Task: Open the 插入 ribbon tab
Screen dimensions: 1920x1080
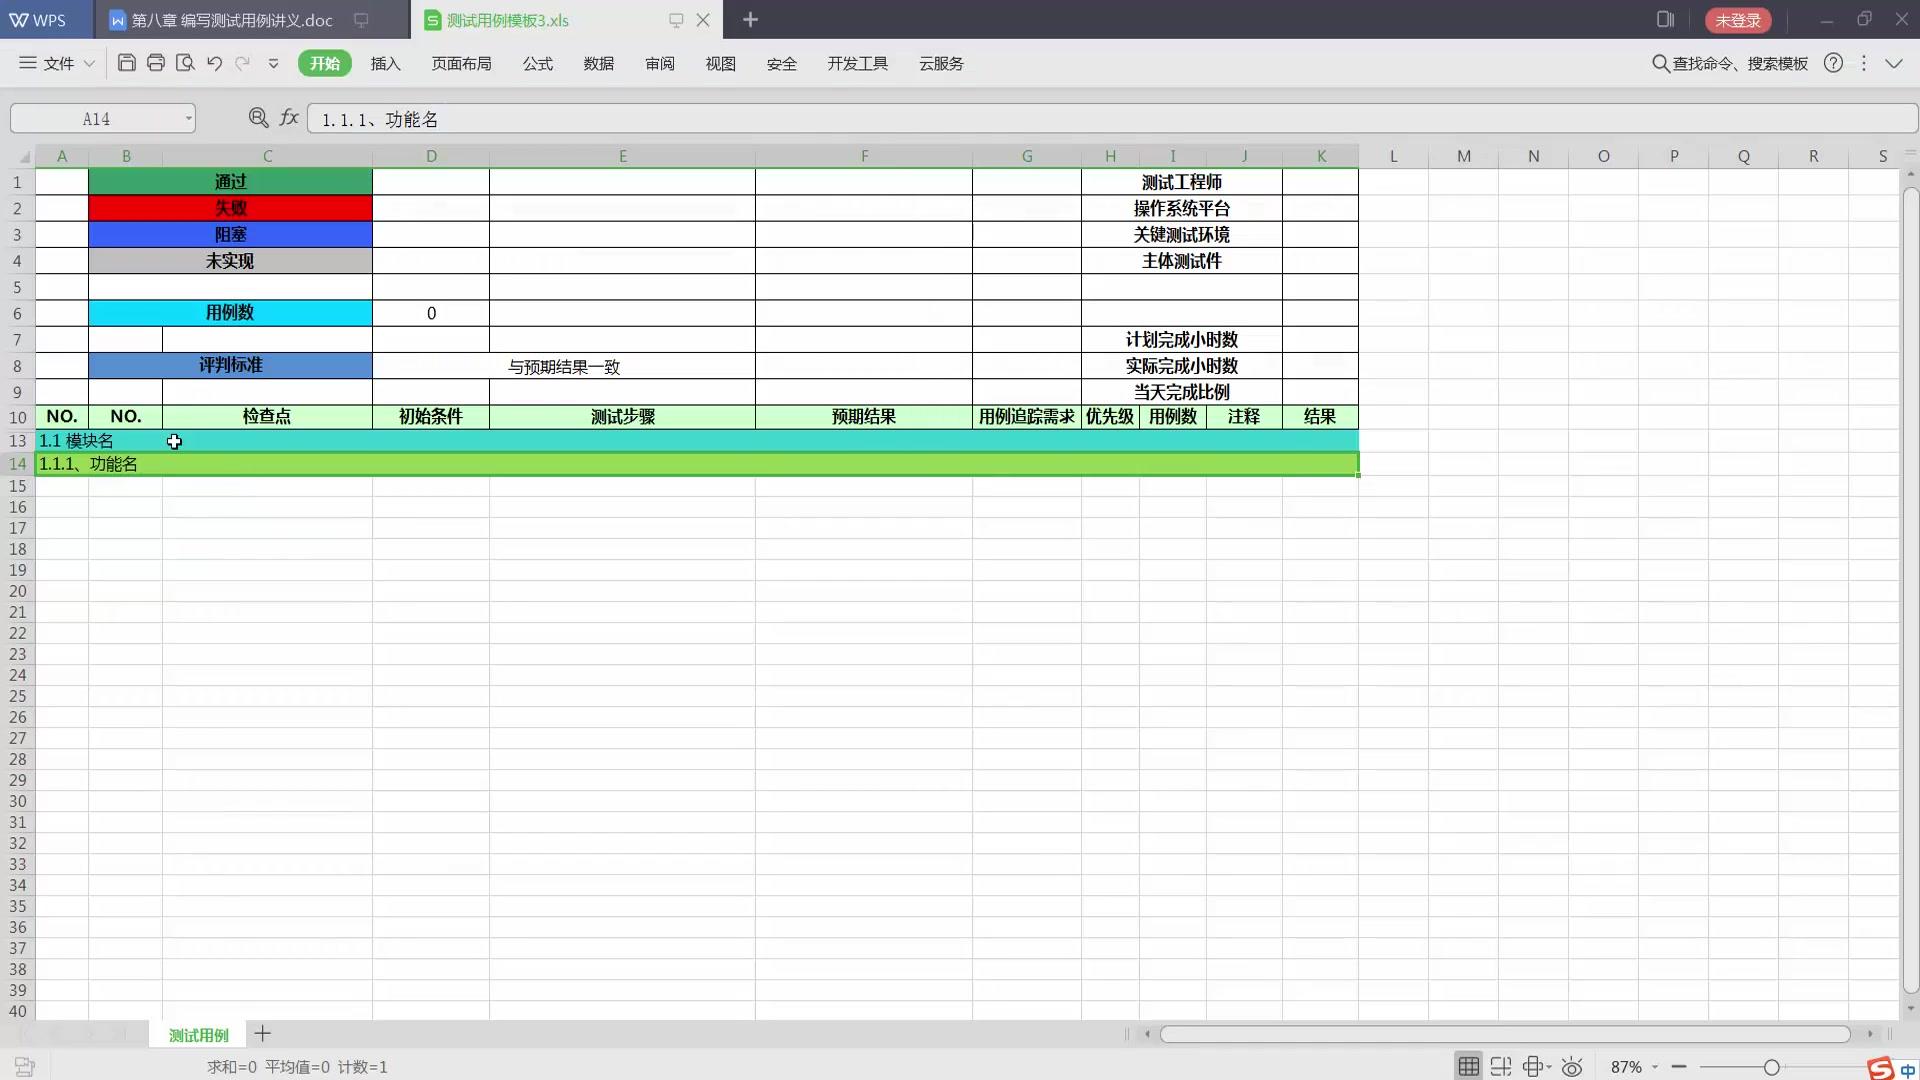Action: (x=385, y=63)
